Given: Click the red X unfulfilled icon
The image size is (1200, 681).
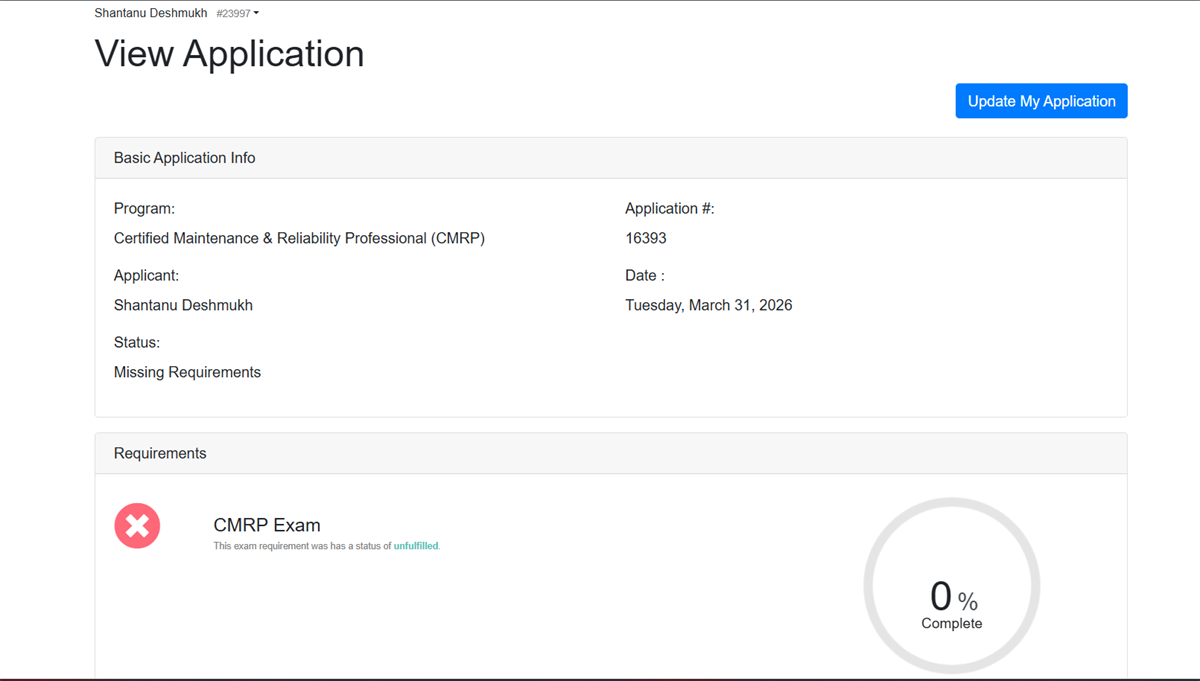Looking at the screenshot, I should click(137, 525).
